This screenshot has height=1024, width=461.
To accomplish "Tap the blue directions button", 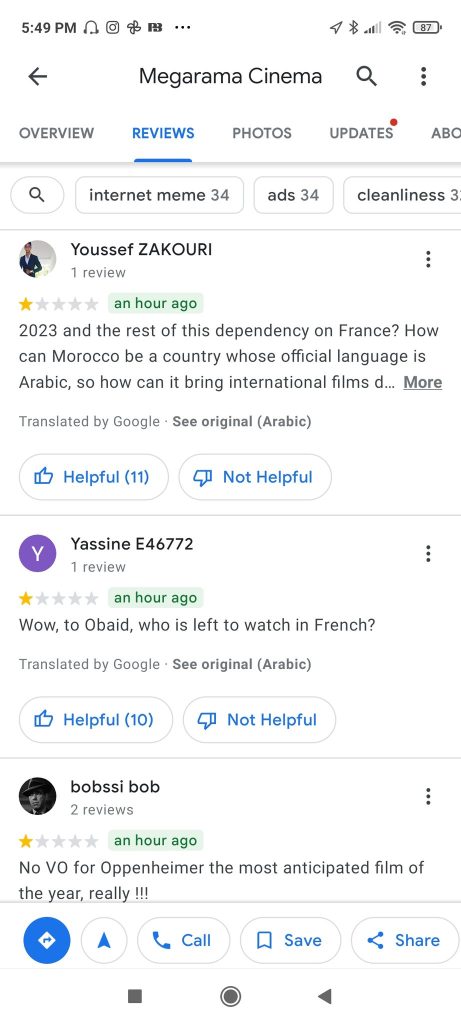I will (x=47, y=940).
